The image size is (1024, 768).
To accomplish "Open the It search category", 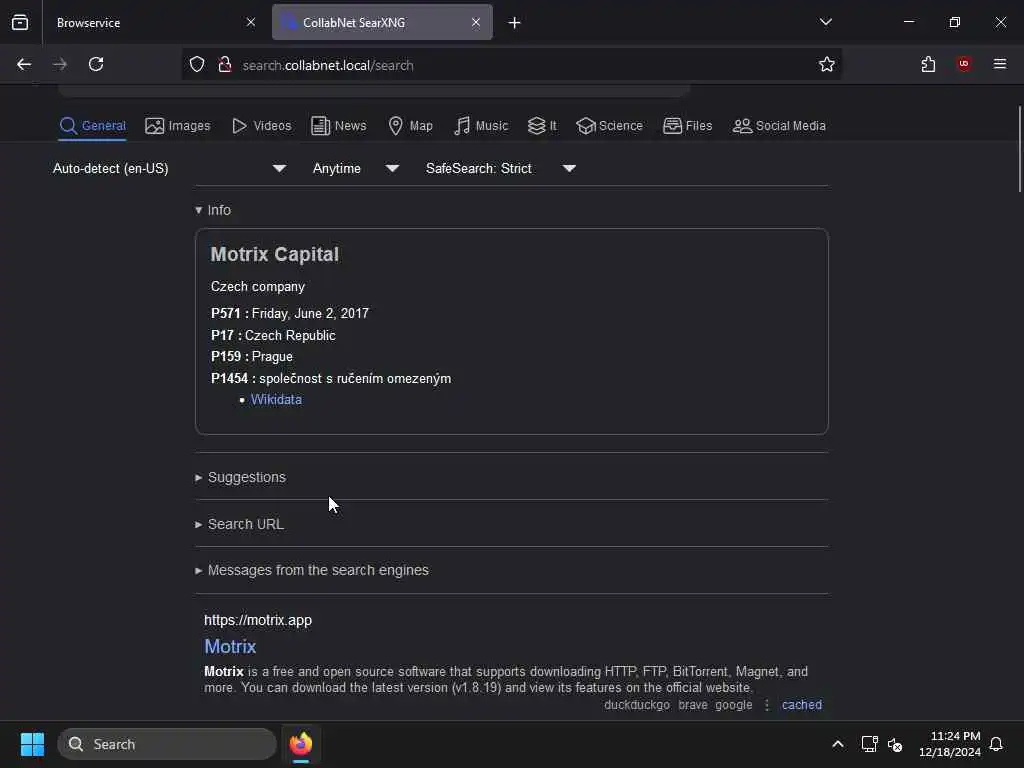I will (542, 125).
